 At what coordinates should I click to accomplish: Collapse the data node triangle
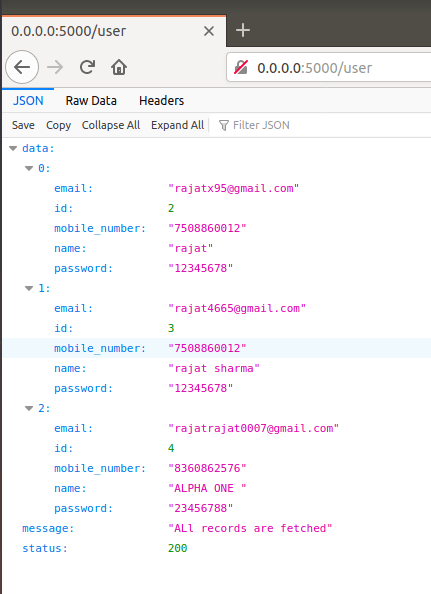(13, 148)
